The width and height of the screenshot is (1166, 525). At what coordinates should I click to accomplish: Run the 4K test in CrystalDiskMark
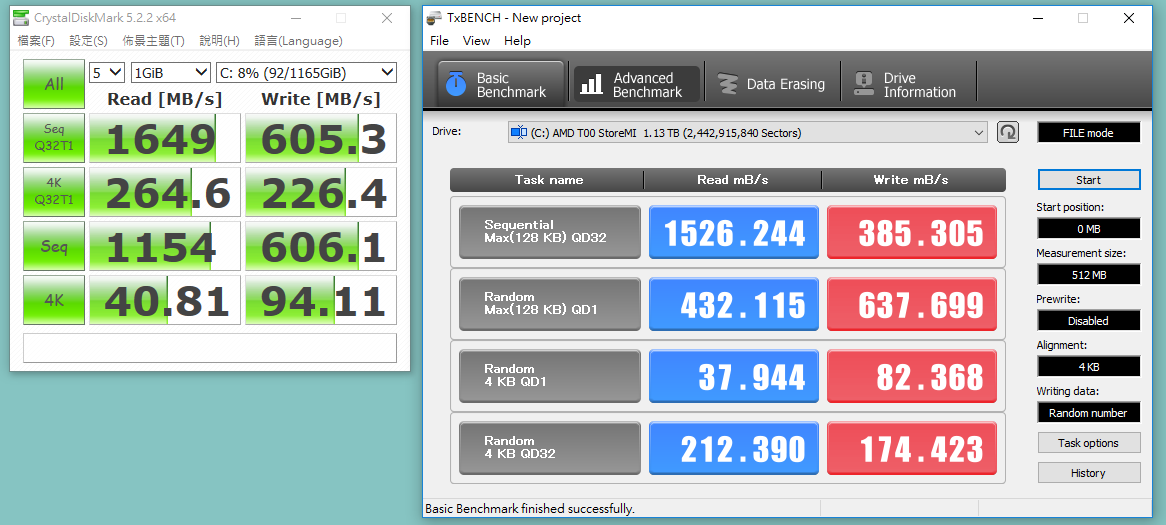click(54, 300)
